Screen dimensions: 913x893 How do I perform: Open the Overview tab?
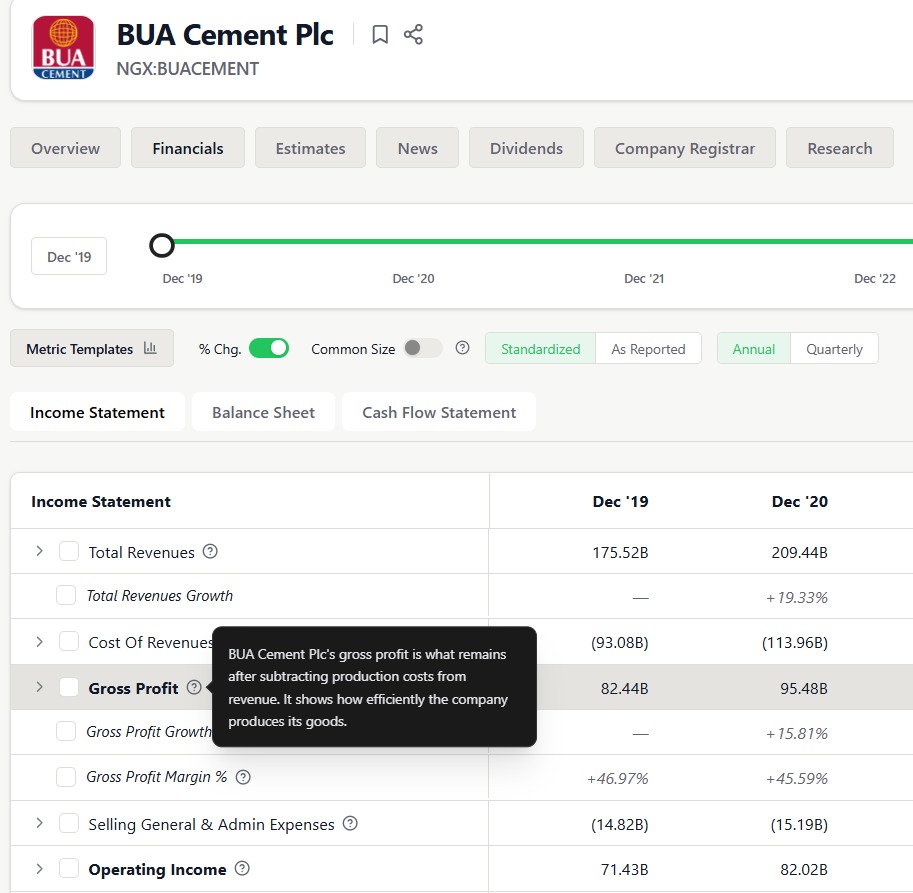point(65,148)
